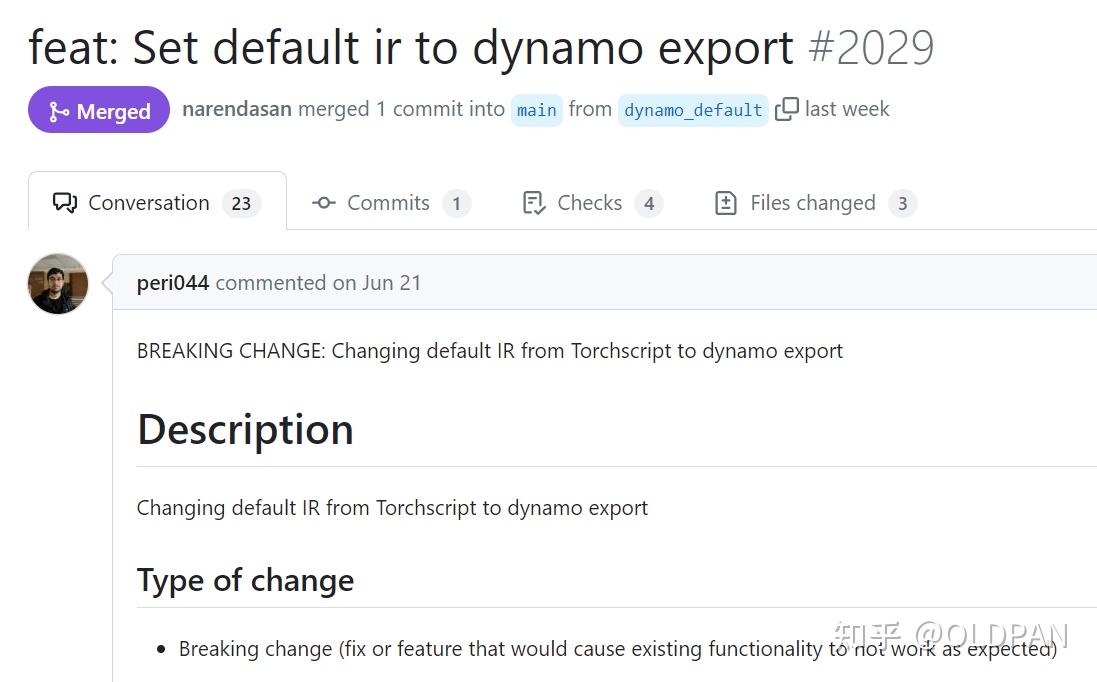Image resolution: width=1097 pixels, height=682 pixels.
Task: Click the merged pull request icon
Action: pyautogui.click(x=56, y=110)
